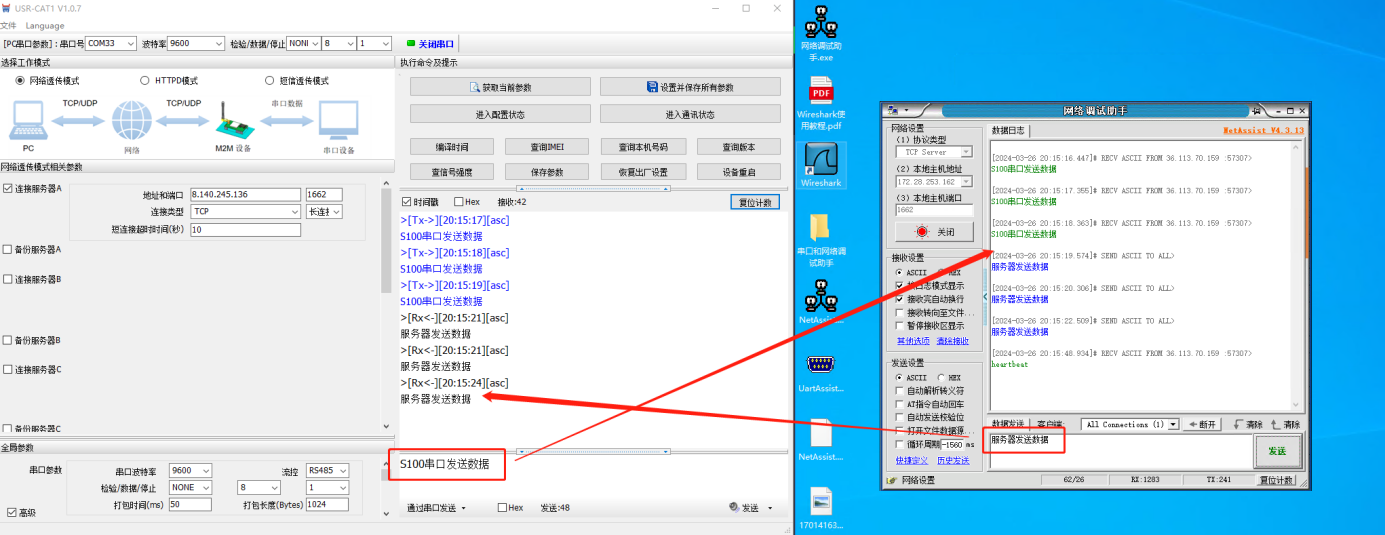Click the NetAssist title bar menu icon
Image resolution: width=1385 pixels, height=535 pixels.
[894, 110]
